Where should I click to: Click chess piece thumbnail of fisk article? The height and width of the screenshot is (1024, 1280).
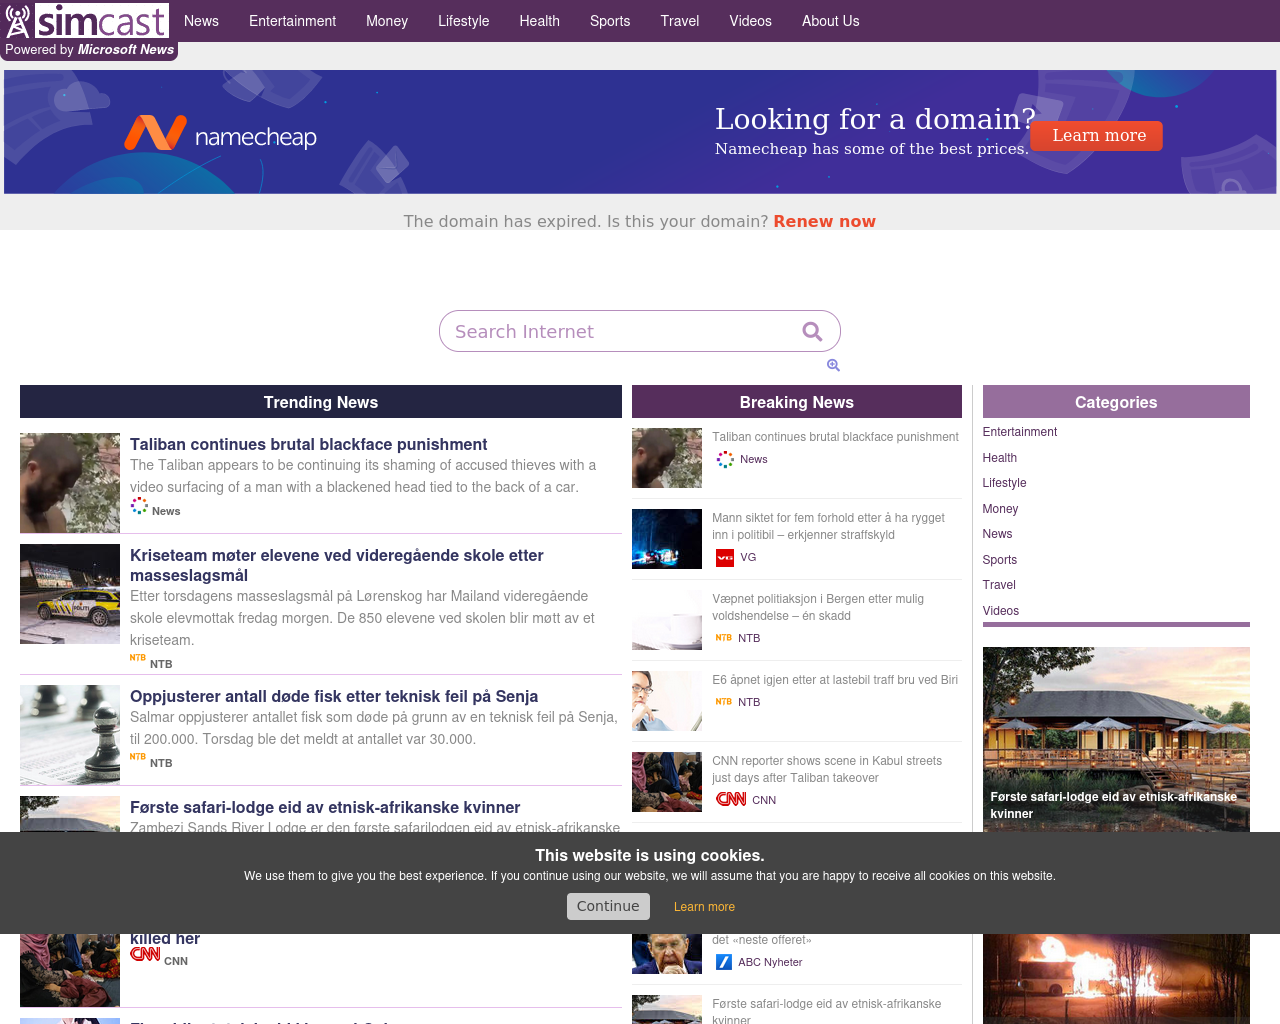pyautogui.click(x=70, y=735)
